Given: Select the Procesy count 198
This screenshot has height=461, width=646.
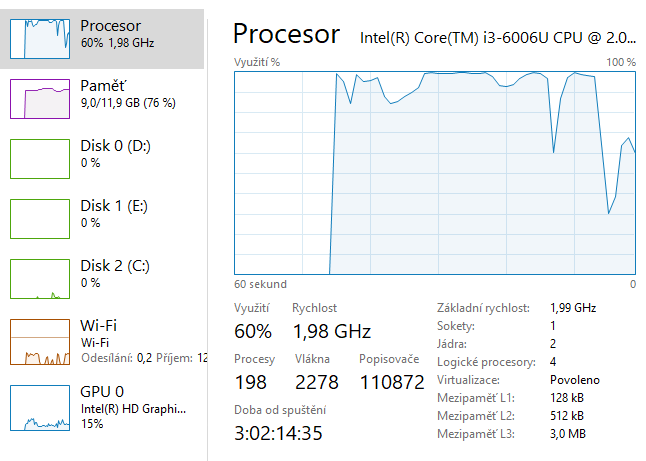Looking at the screenshot, I should (251, 382).
